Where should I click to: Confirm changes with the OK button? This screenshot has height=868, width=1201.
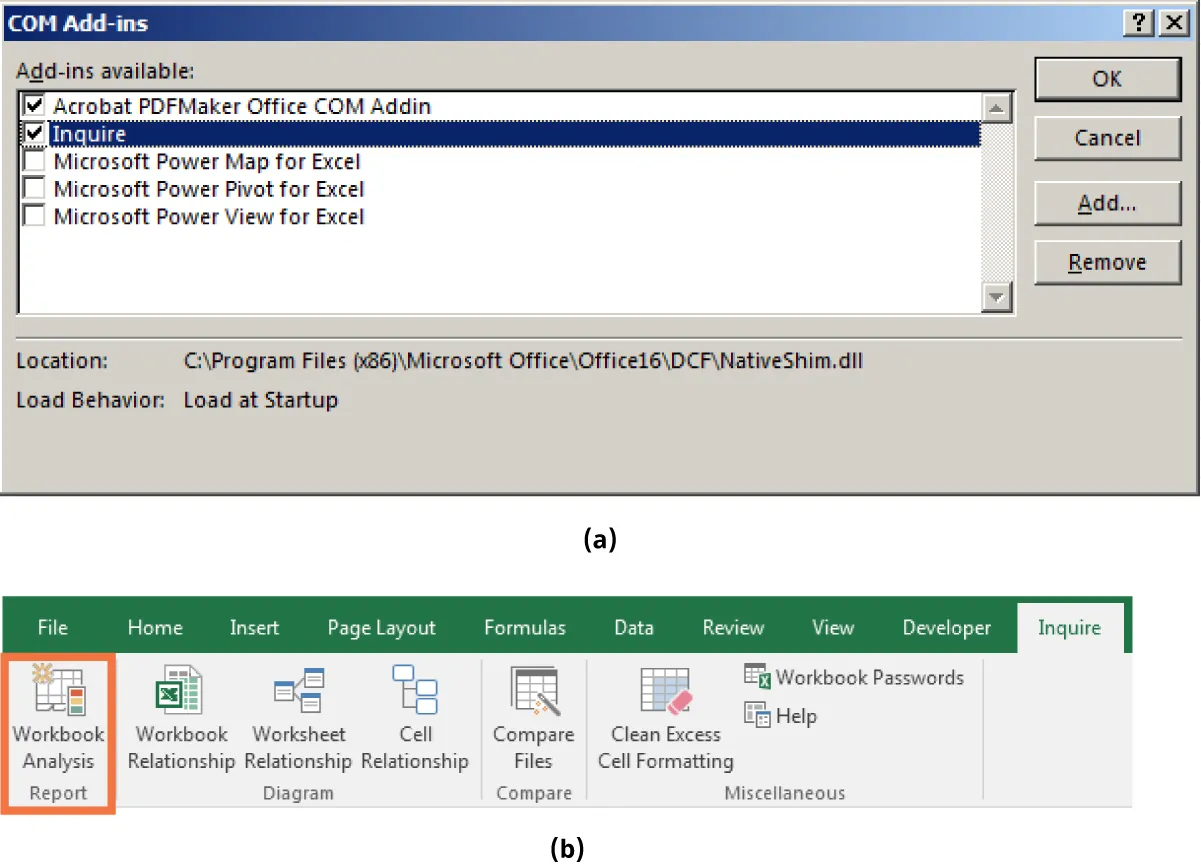[x=1107, y=79]
